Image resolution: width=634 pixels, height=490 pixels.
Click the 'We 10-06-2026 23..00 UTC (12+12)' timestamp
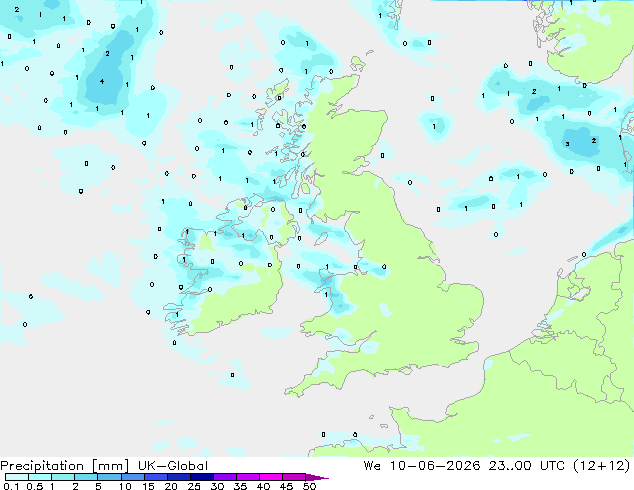point(497,466)
